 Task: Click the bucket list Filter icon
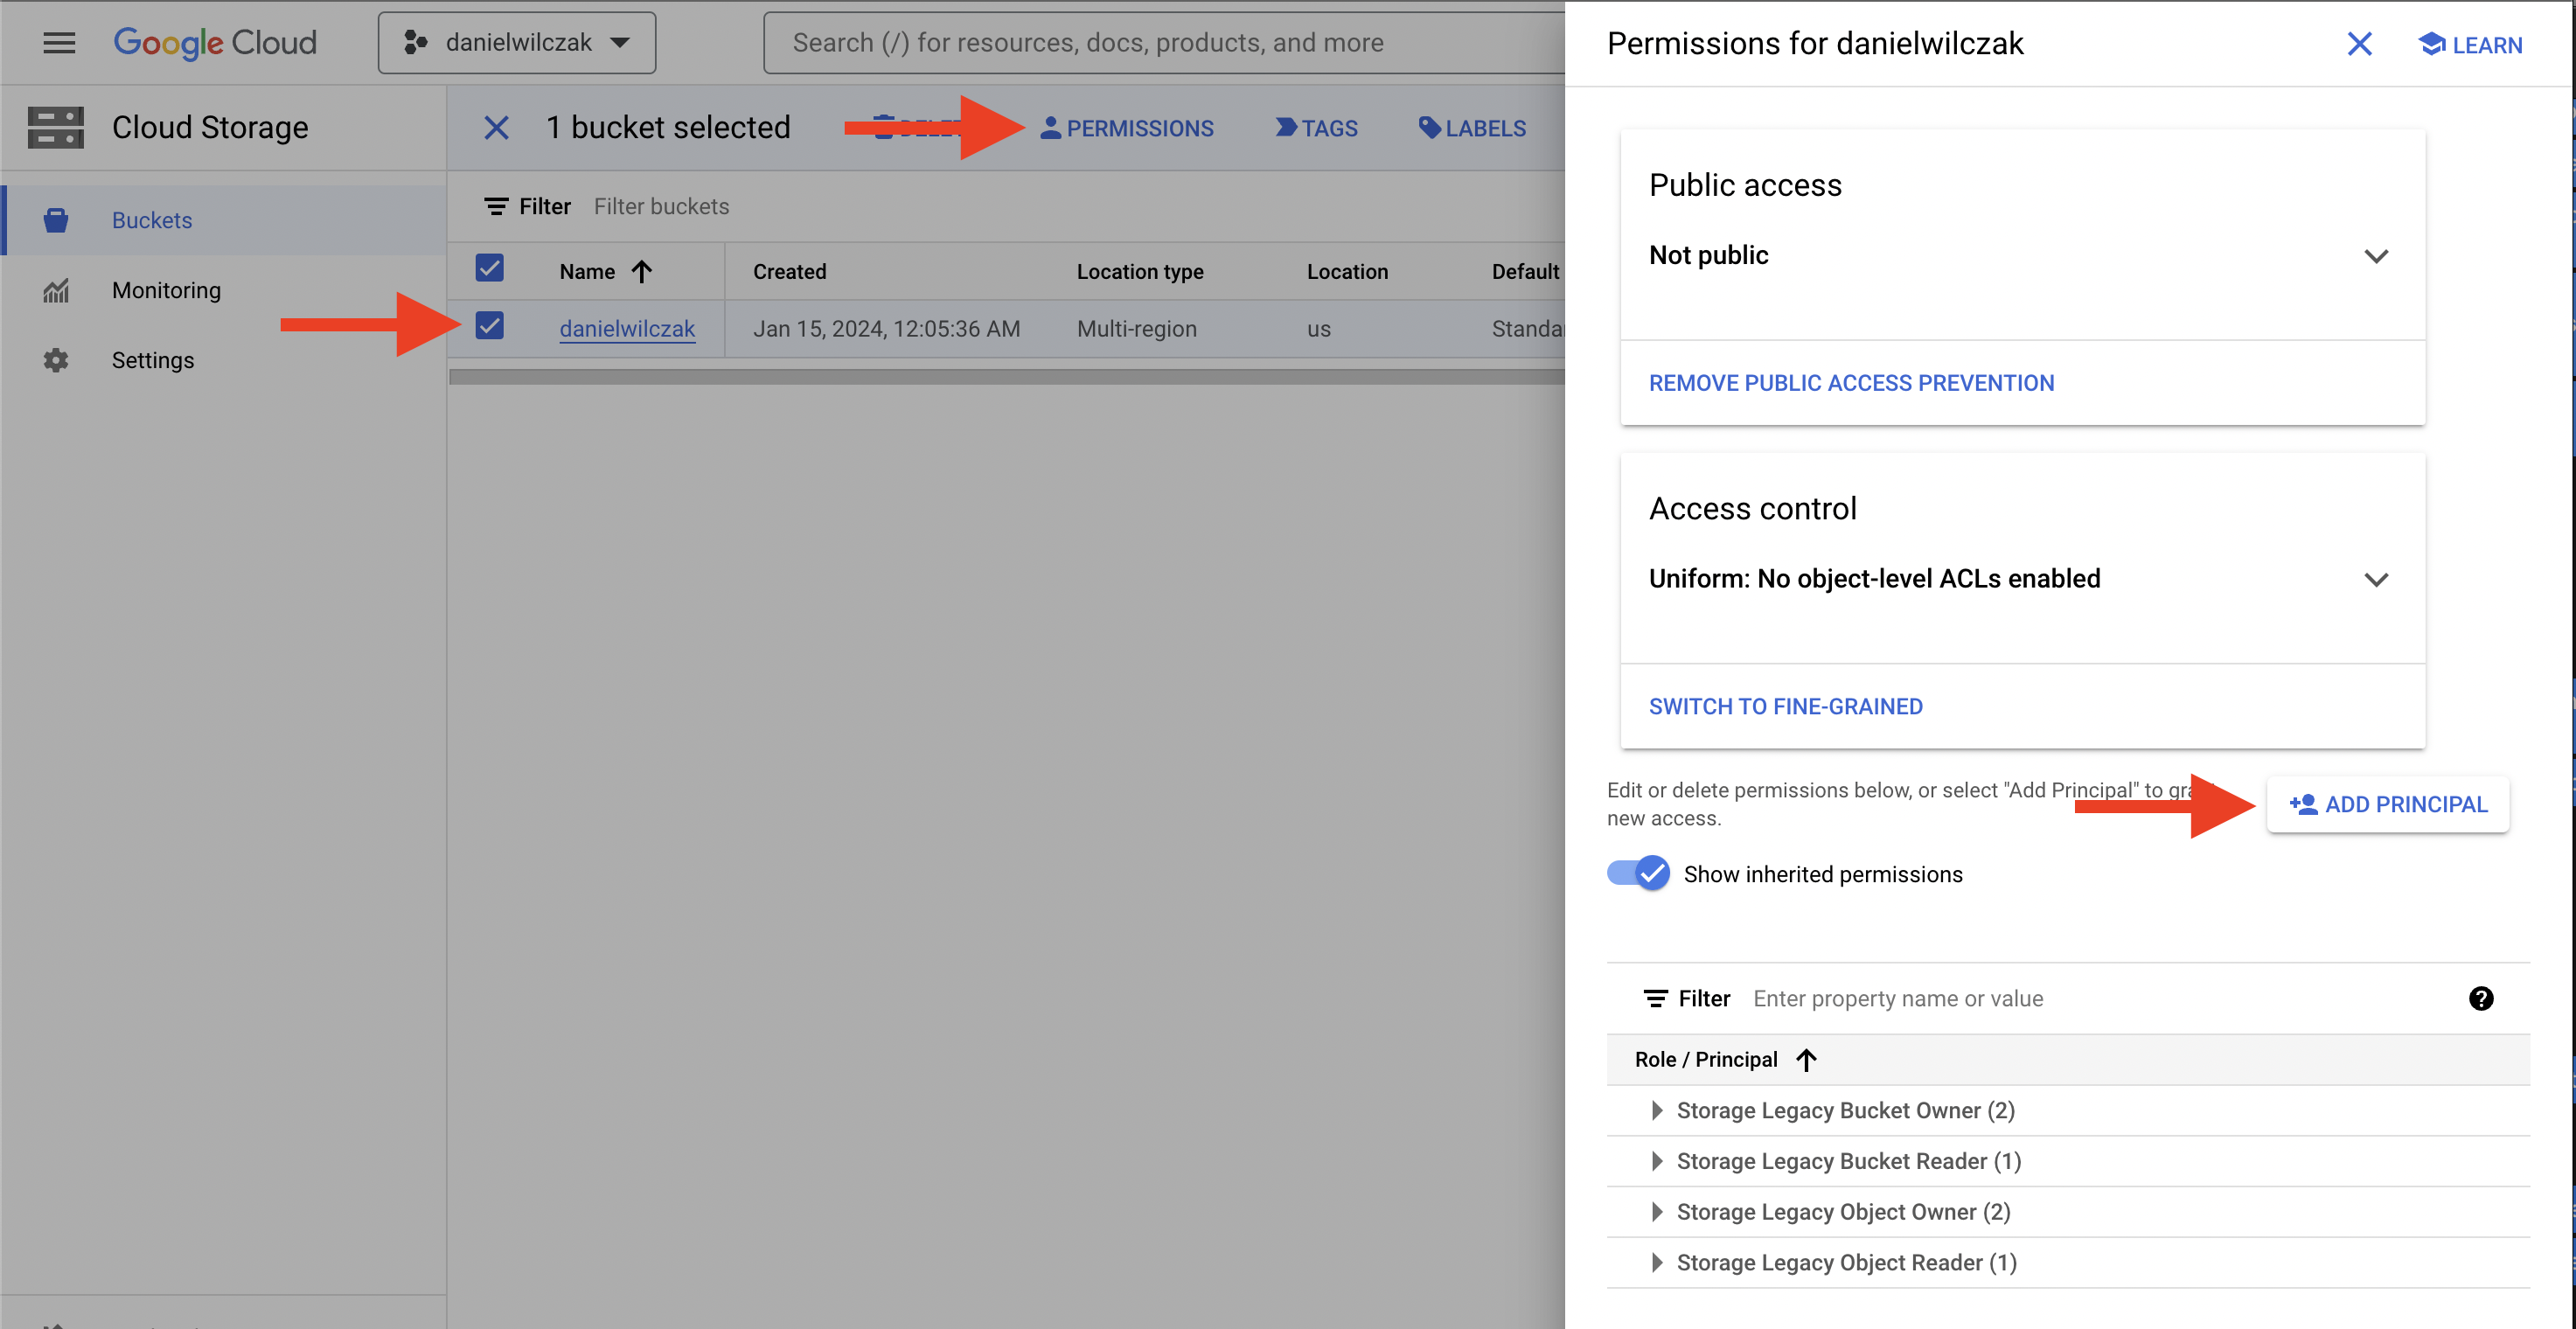pos(496,207)
